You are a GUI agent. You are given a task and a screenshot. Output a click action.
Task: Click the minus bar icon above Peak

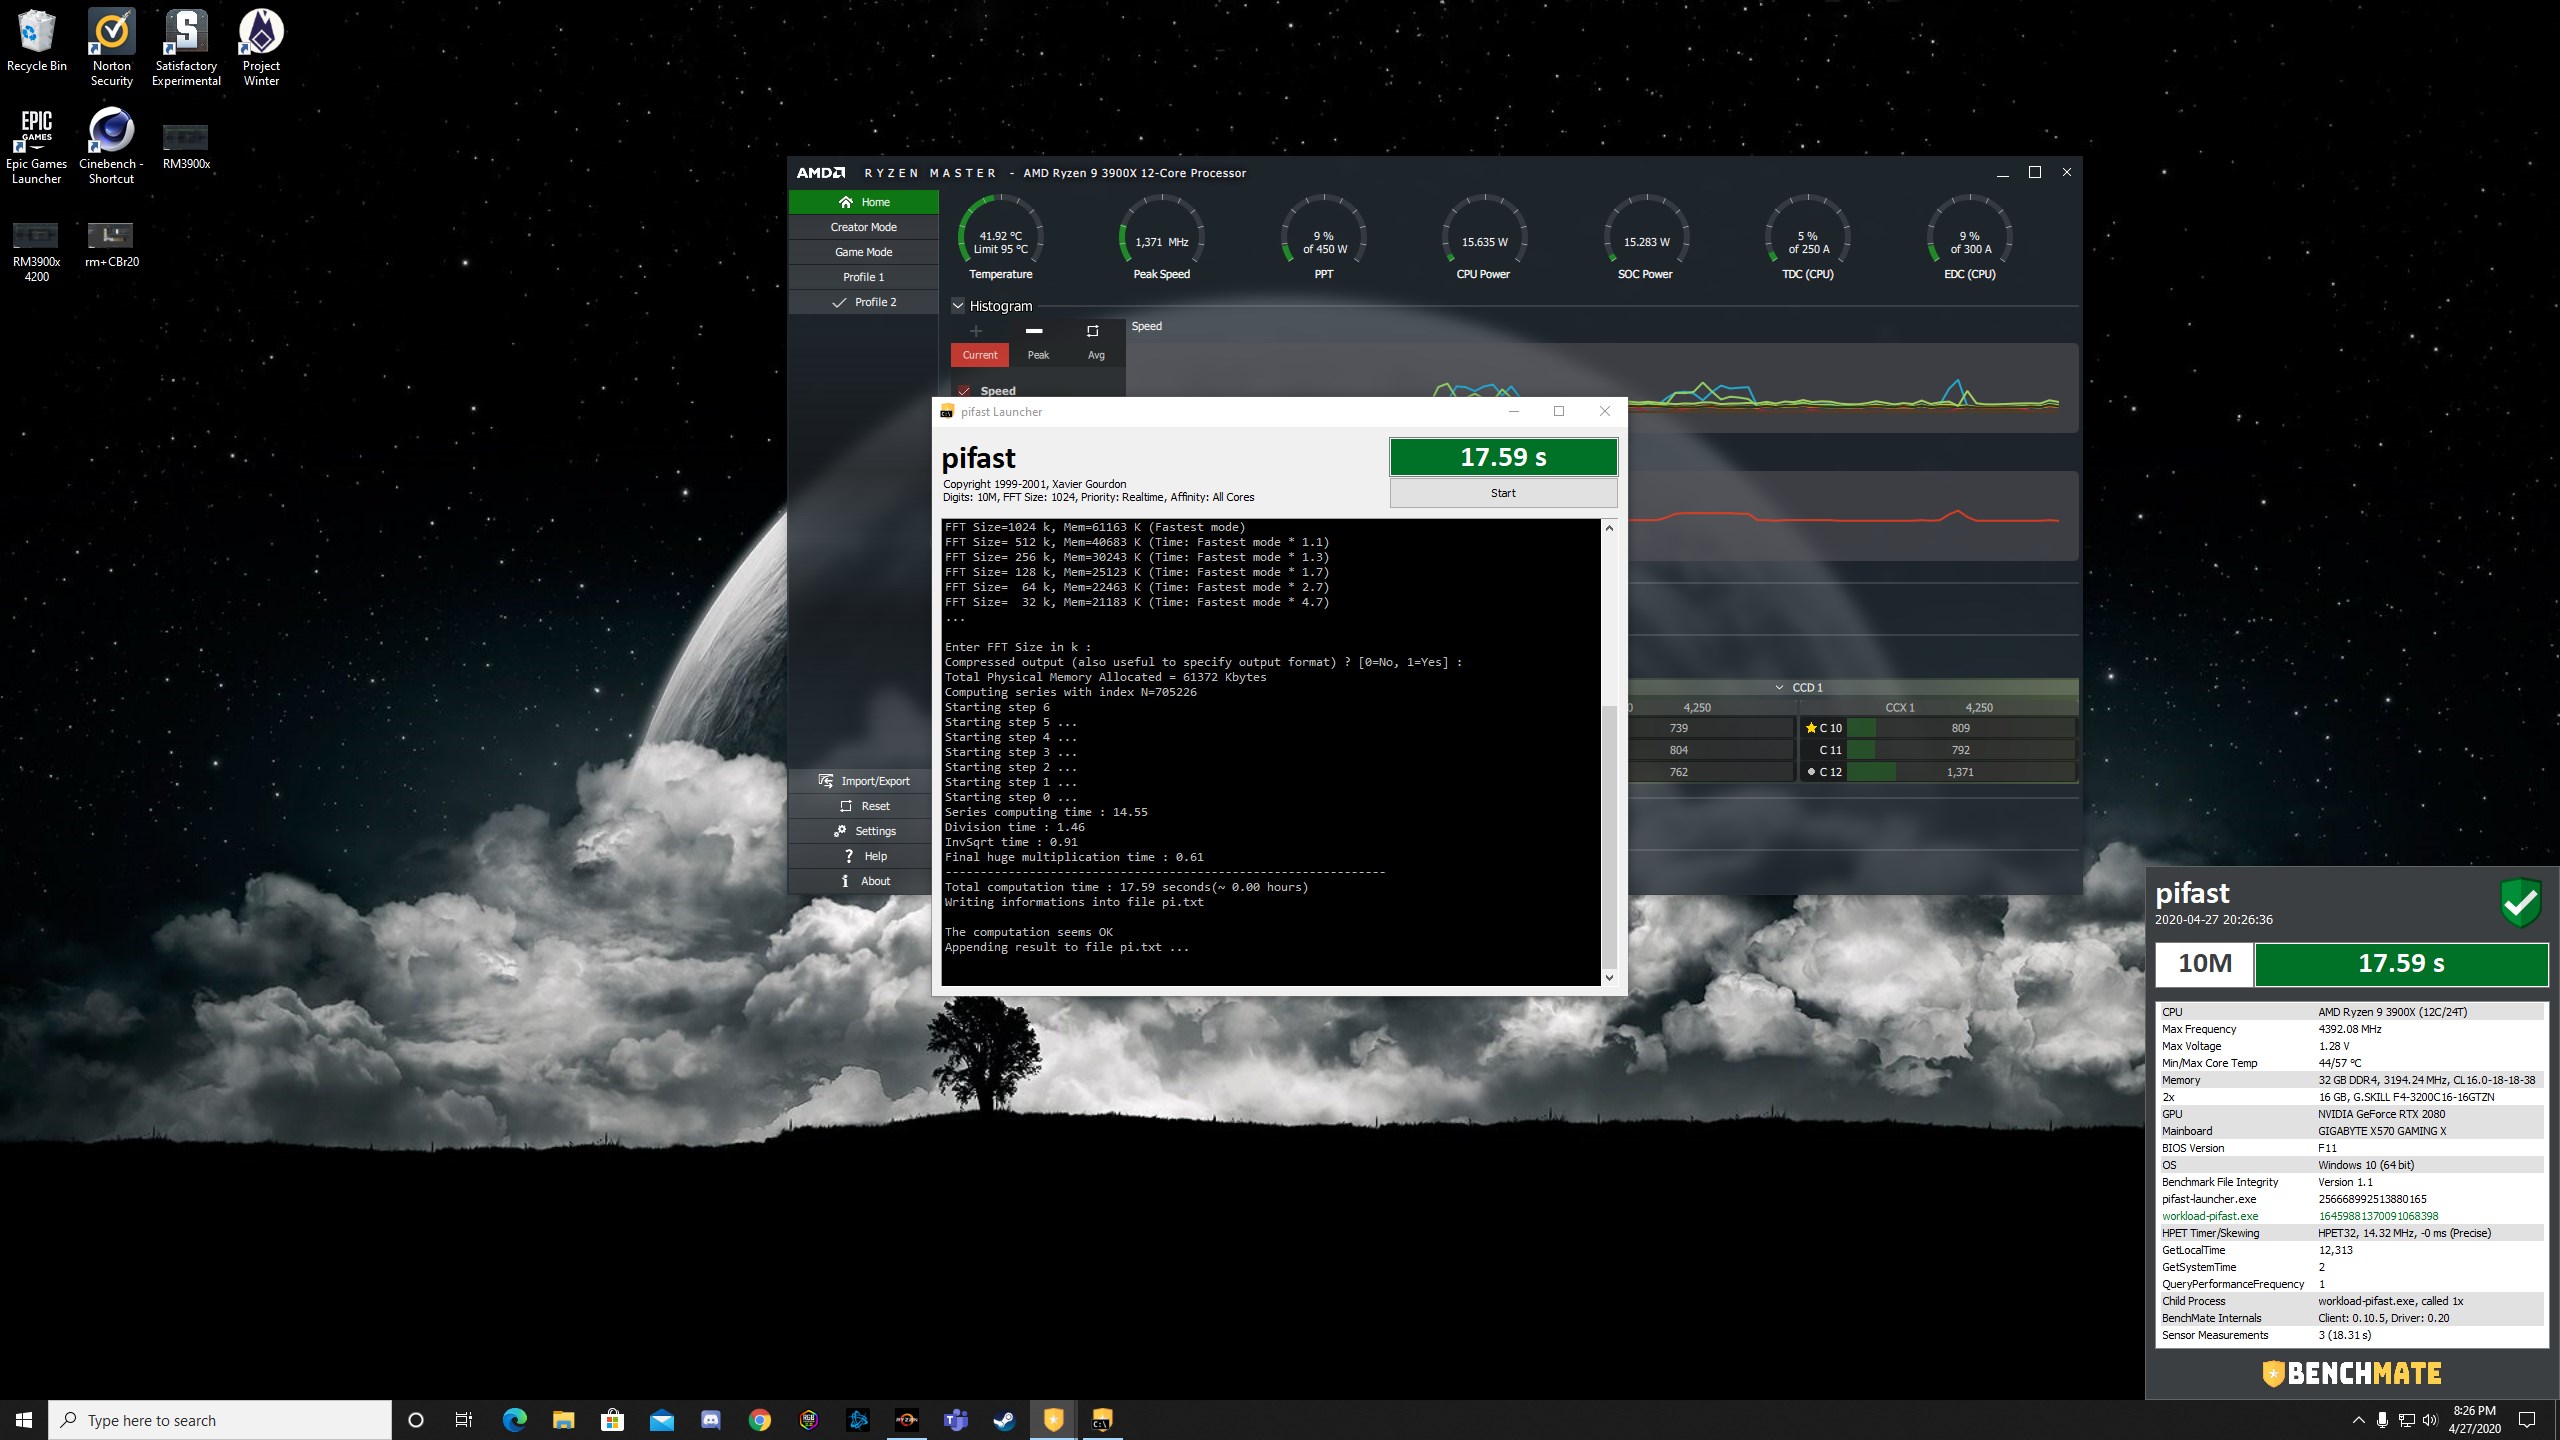coord(1034,331)
